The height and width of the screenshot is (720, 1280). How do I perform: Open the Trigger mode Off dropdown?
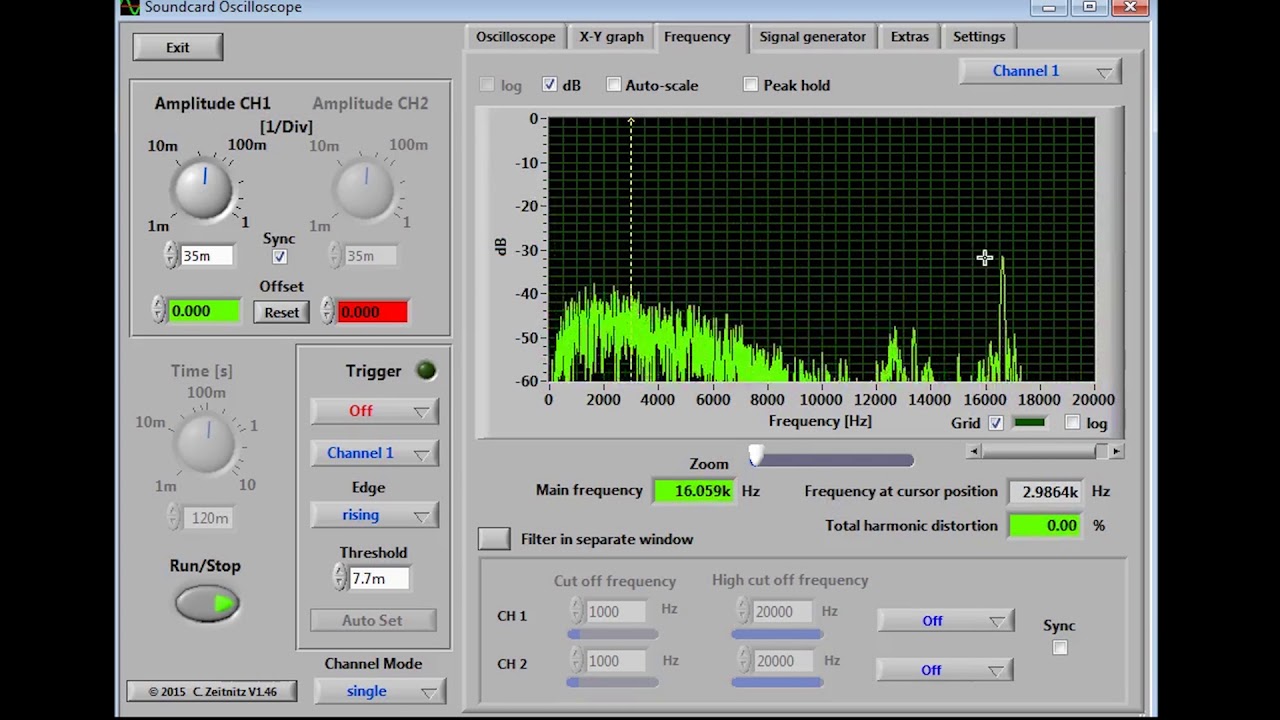[373, 411]
